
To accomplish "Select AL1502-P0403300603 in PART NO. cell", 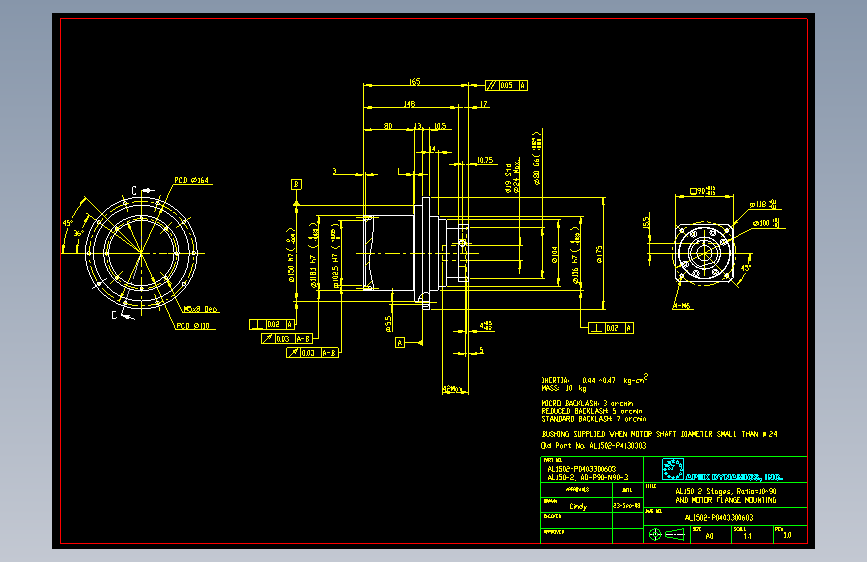I will click(582, 469).
